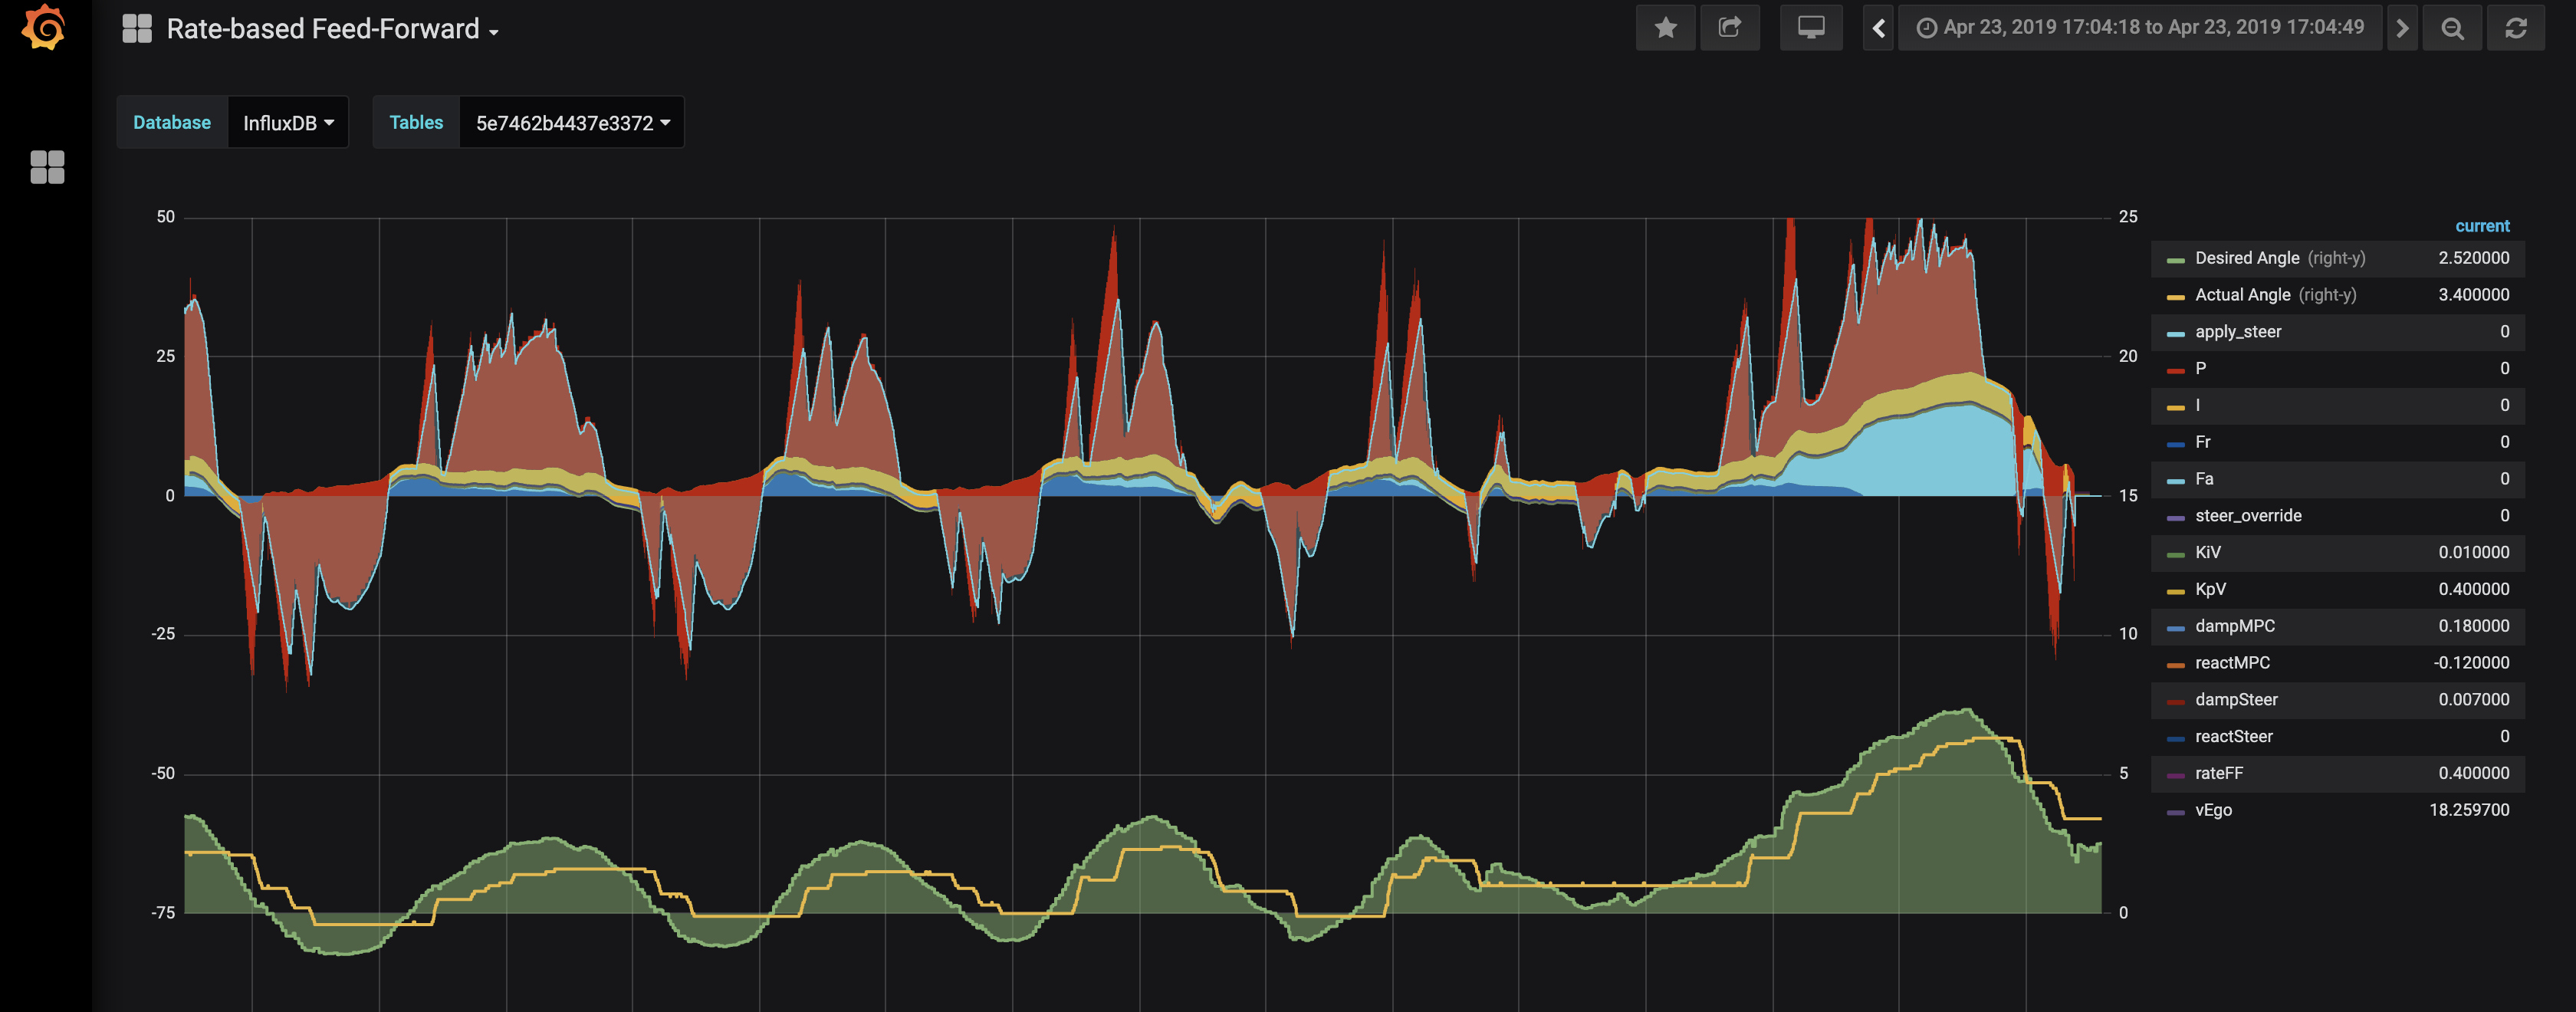Cycle view mode with the monitor icon
The width and height of the screenshot is (2576, 1012).
click(x=1811, y=28)
